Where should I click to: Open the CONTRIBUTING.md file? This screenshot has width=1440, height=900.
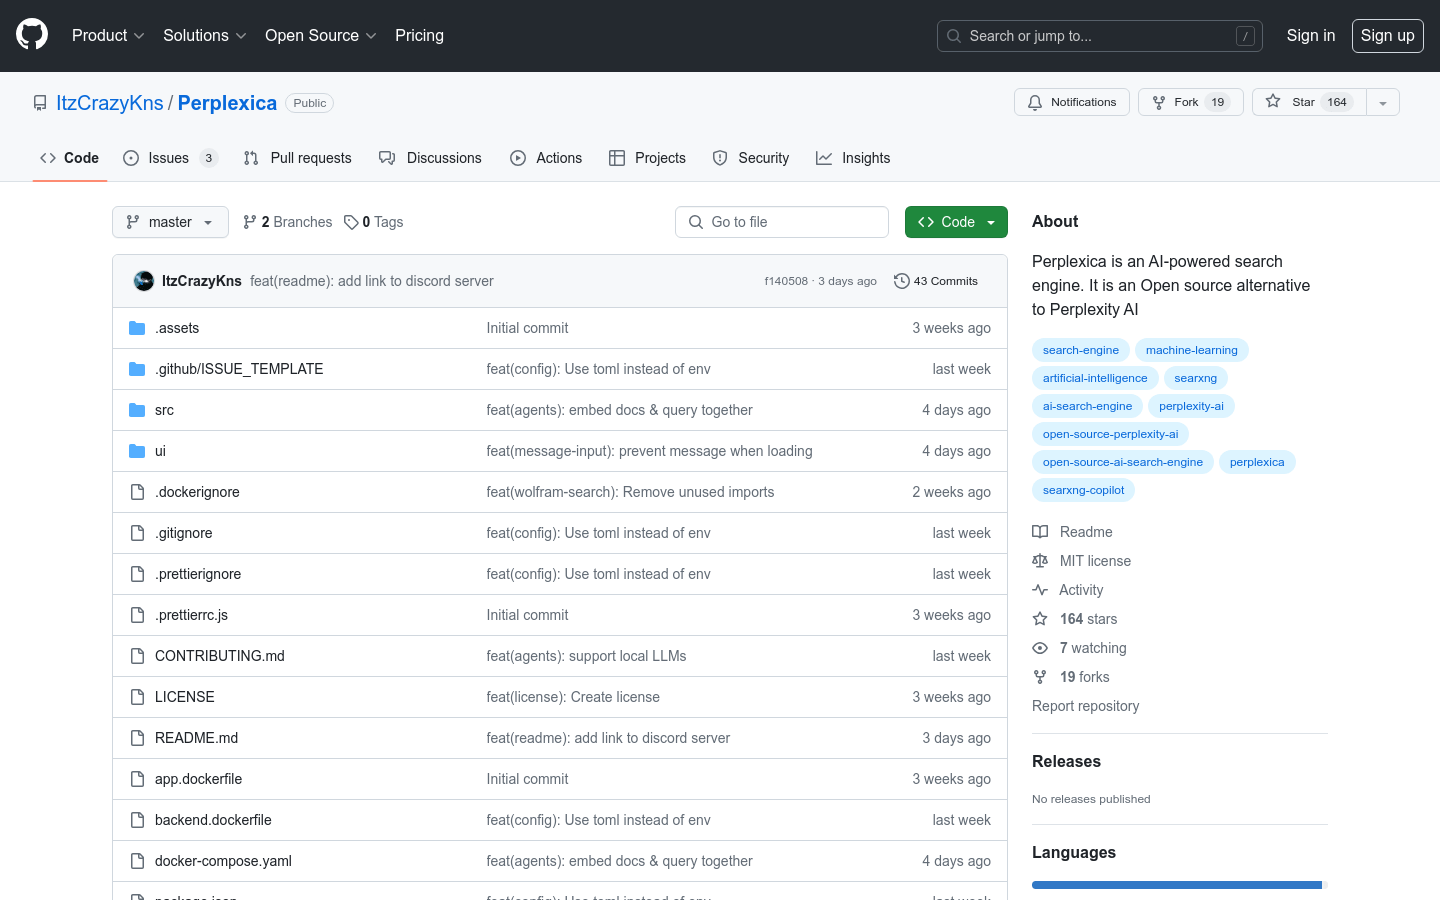point(220,656)
